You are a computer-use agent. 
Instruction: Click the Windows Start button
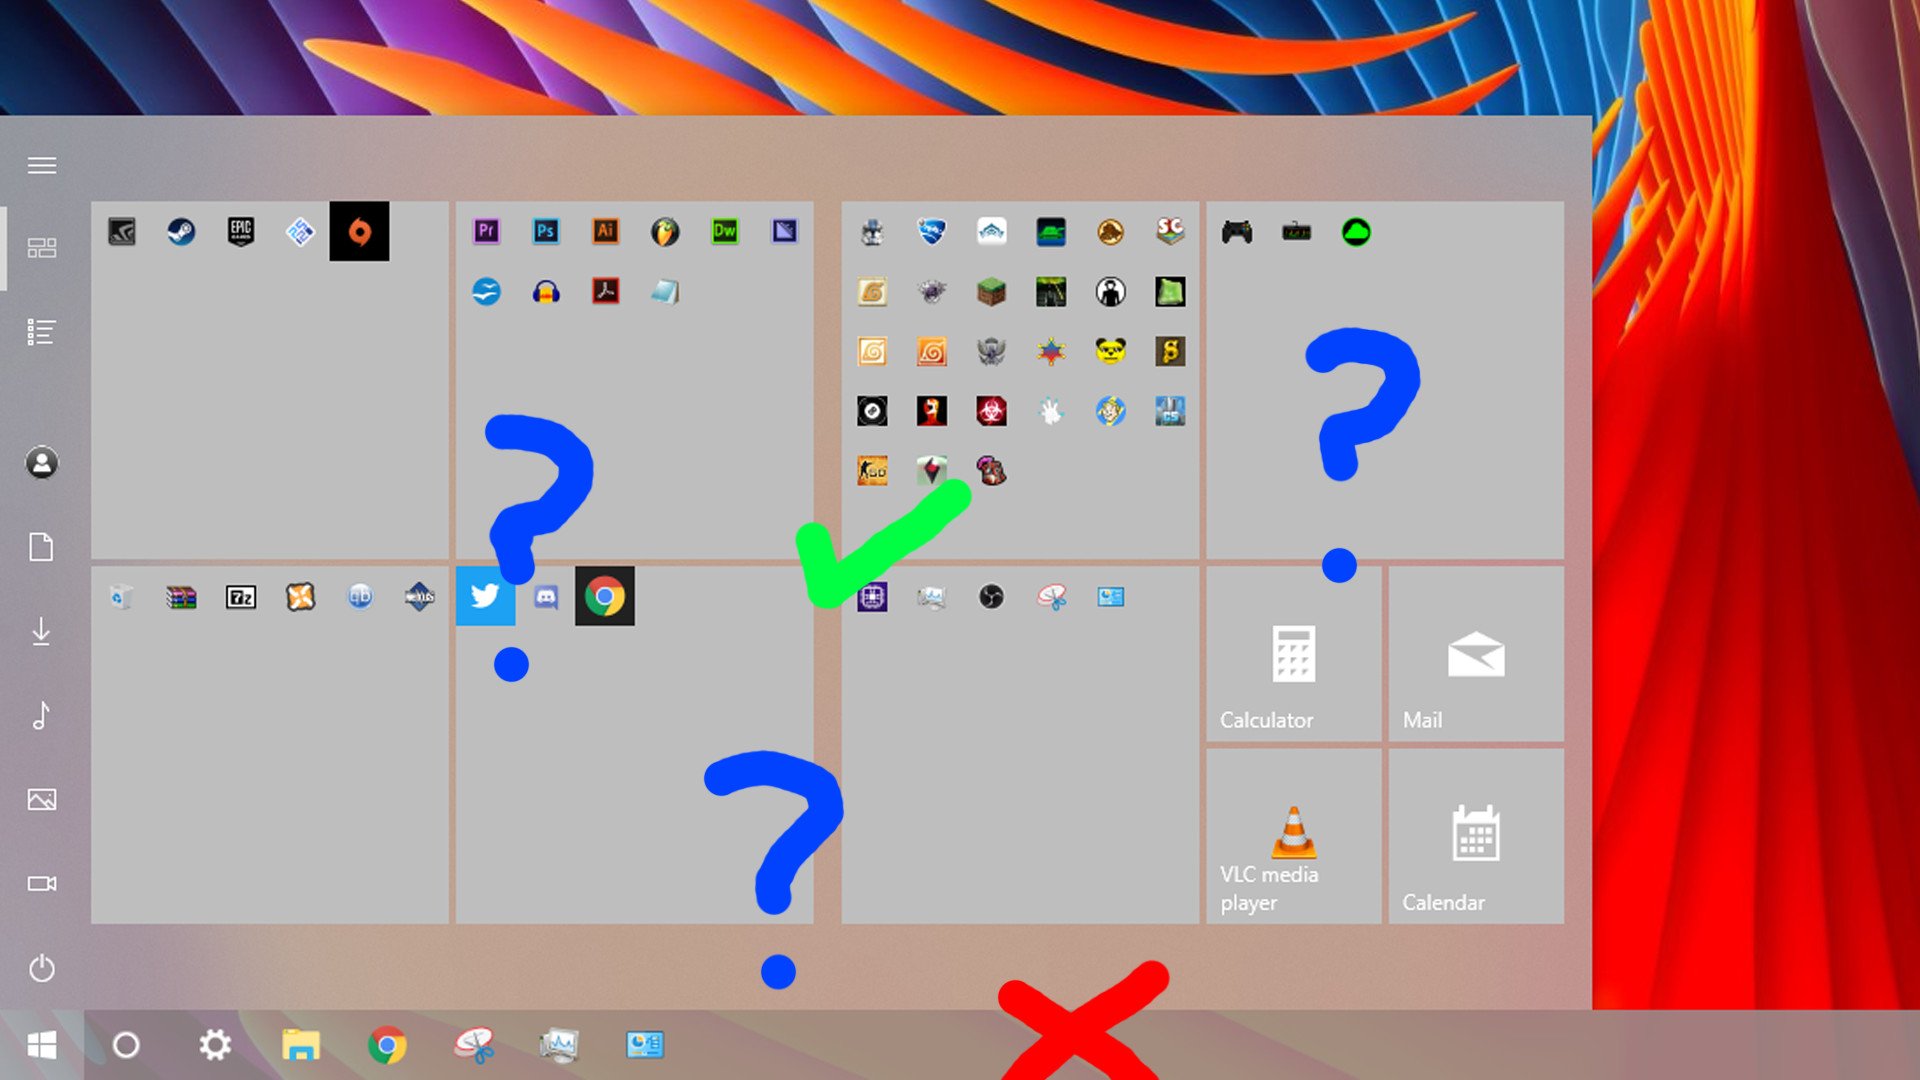[42, 1046]
